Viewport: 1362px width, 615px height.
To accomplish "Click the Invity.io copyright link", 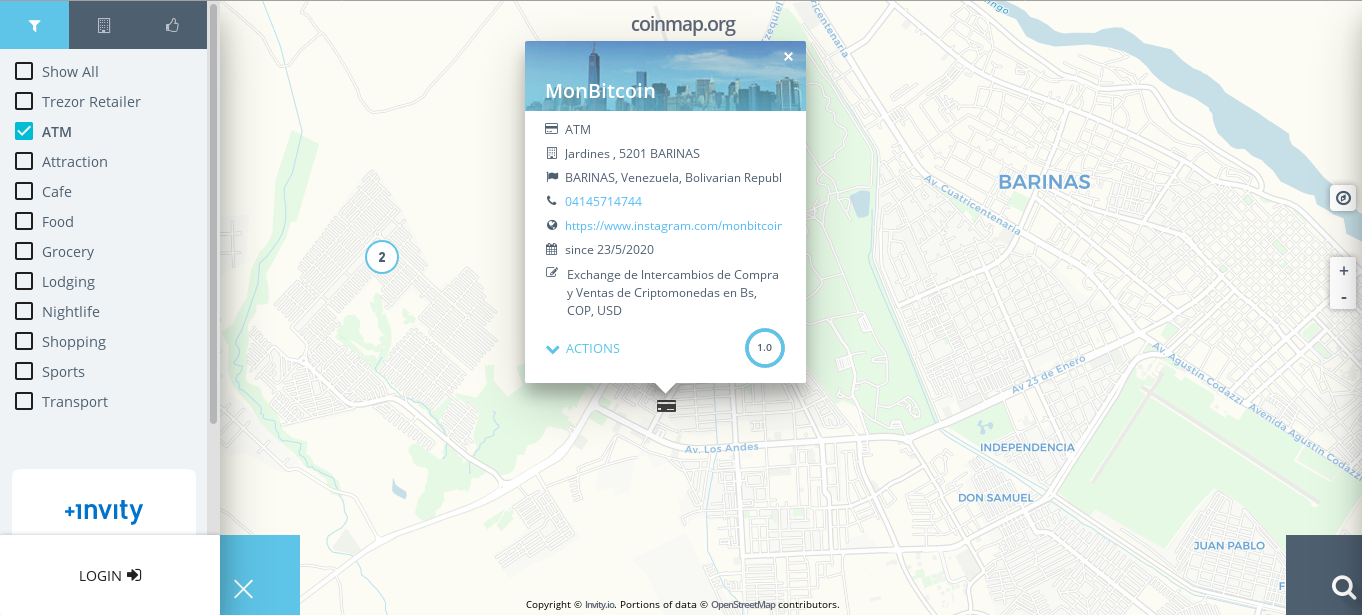I will point(600,605).
